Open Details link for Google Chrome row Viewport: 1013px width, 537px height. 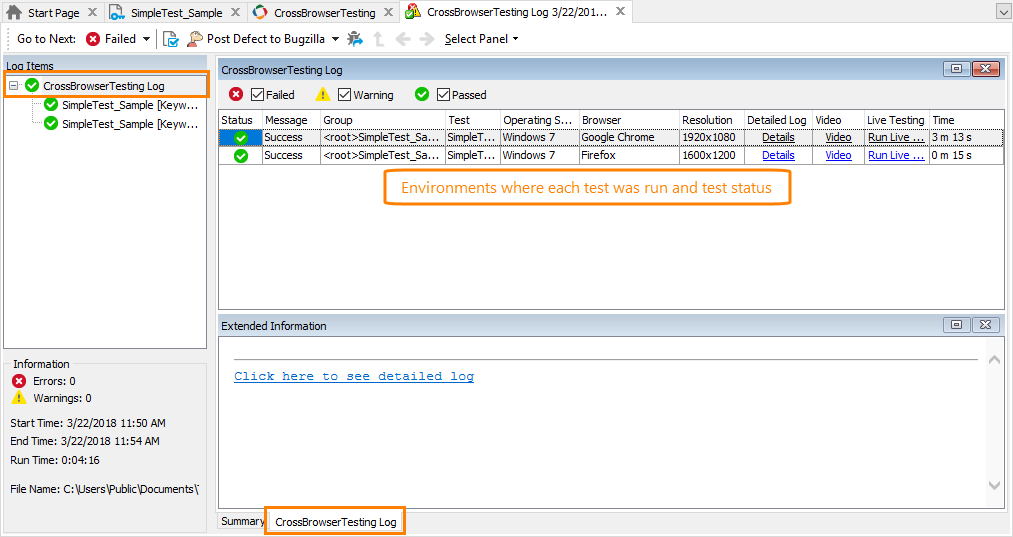778,138
